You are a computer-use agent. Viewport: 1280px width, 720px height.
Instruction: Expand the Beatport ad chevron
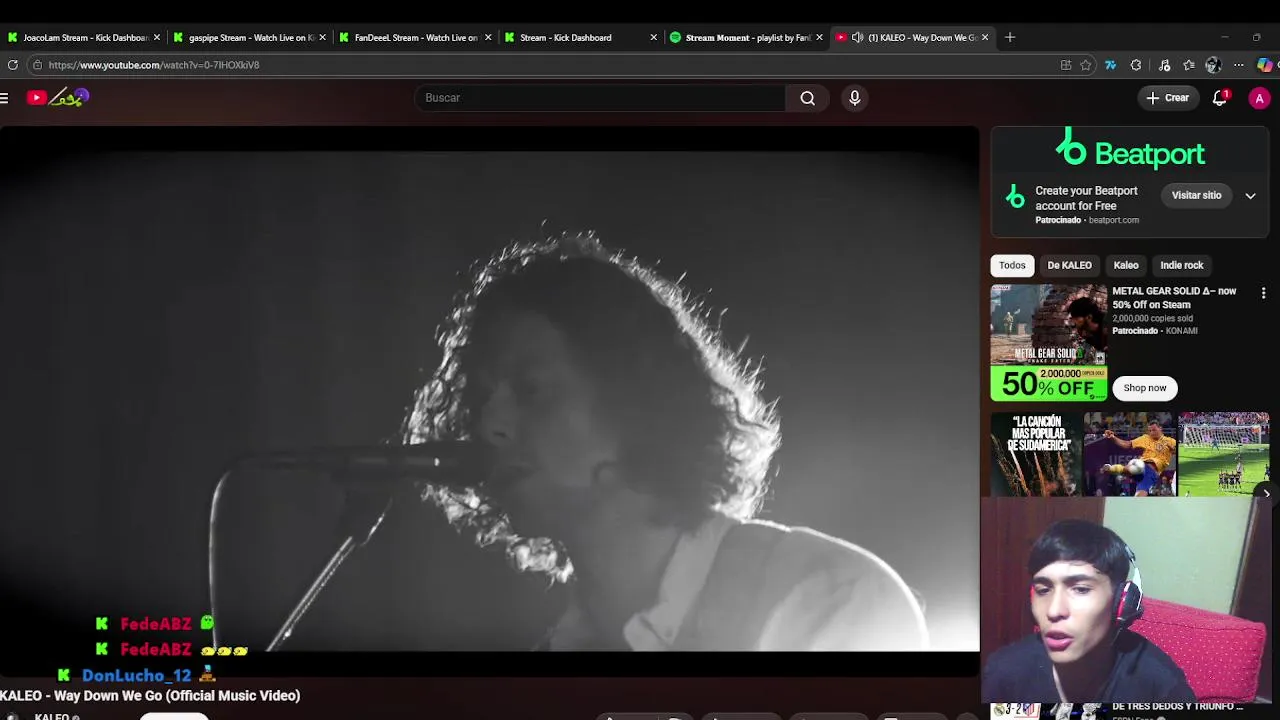1250,196
